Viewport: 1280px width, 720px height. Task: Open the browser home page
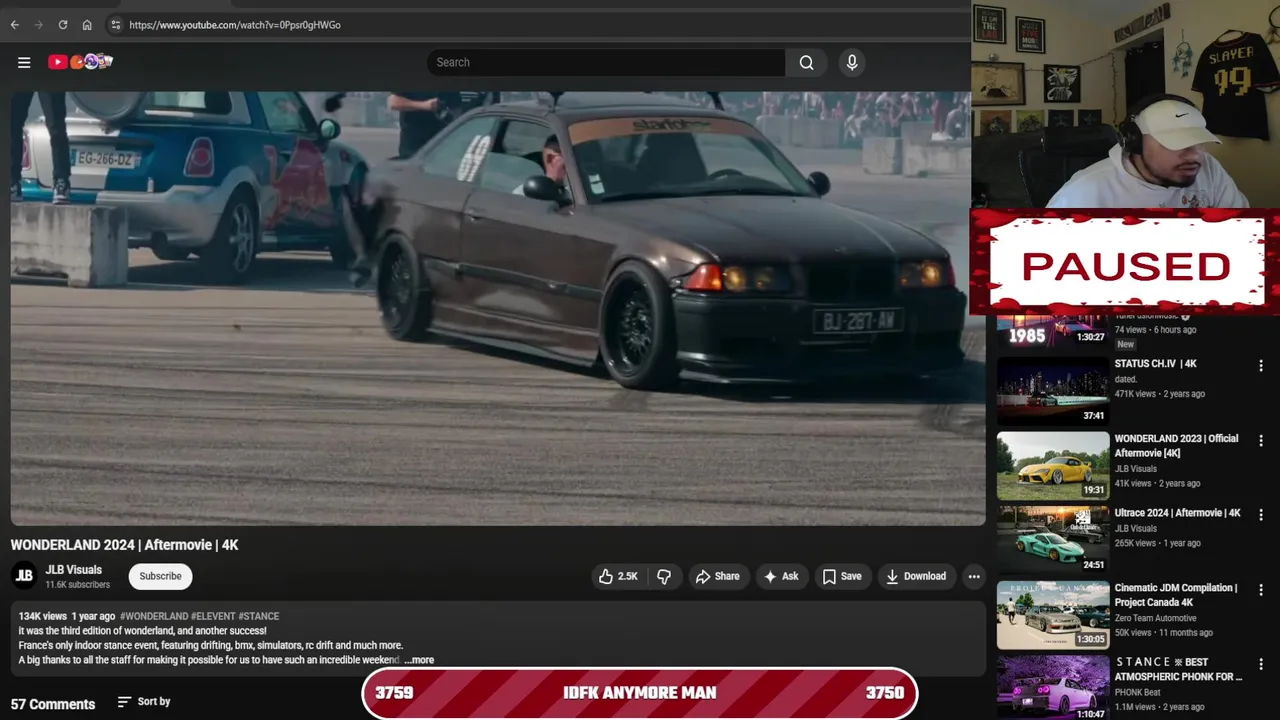pos(87,25)
